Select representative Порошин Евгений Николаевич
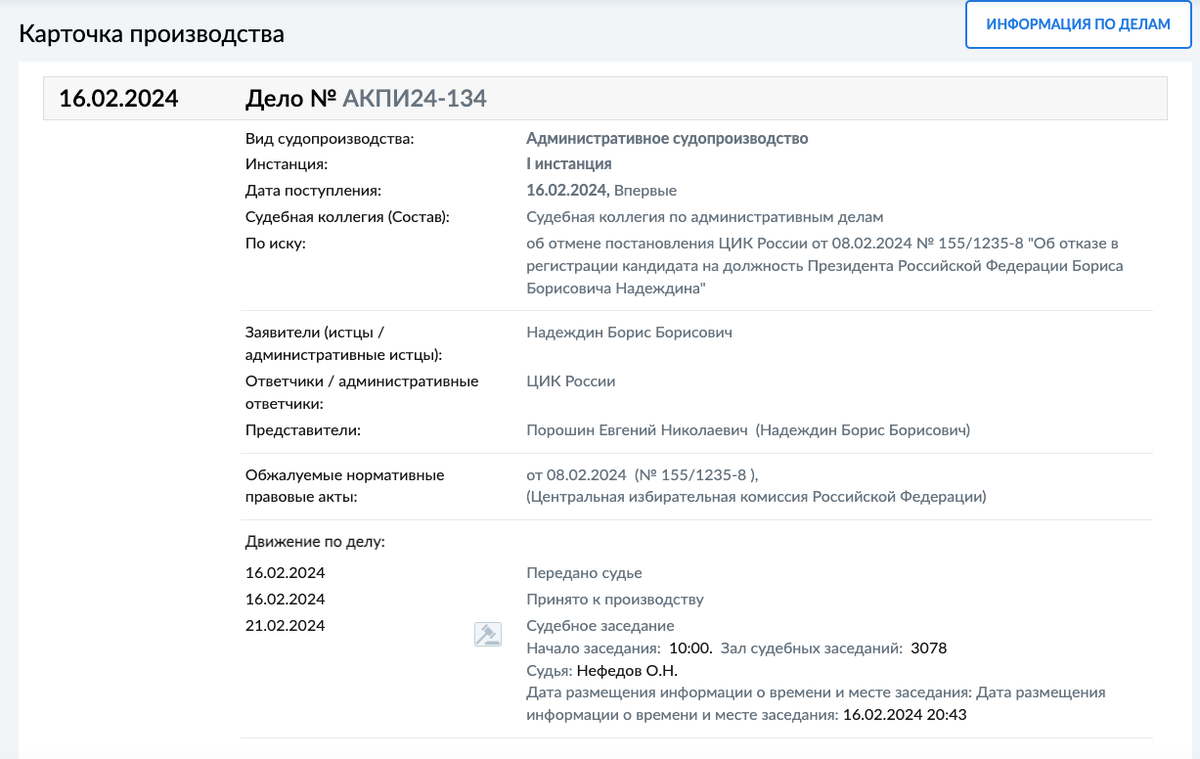 coord(617,430)
